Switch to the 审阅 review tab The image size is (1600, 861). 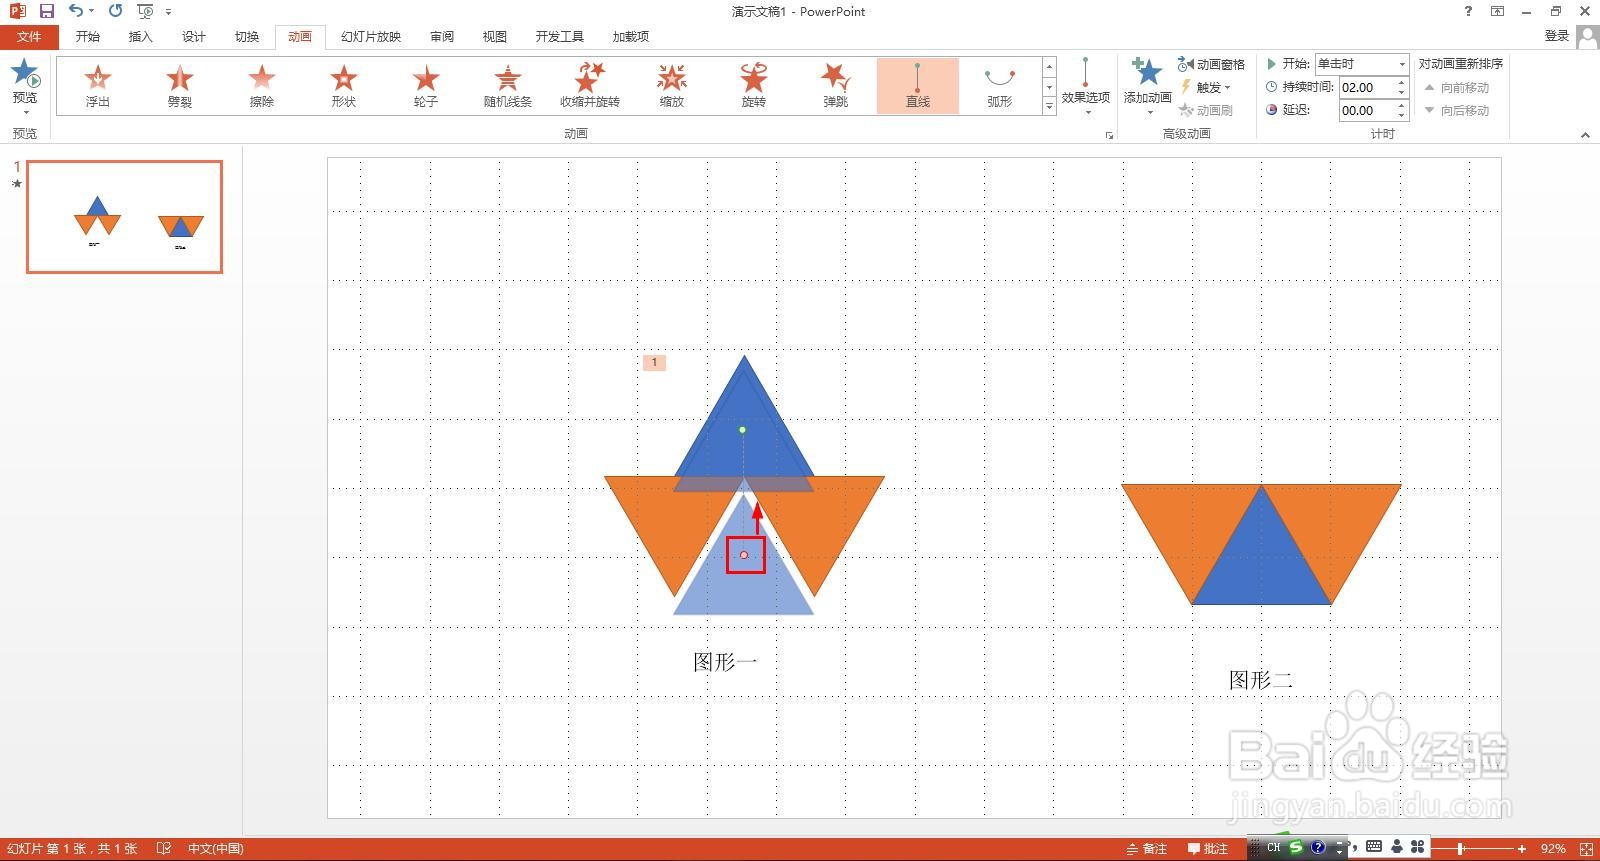pyautogui.click(x=442, y=36)
